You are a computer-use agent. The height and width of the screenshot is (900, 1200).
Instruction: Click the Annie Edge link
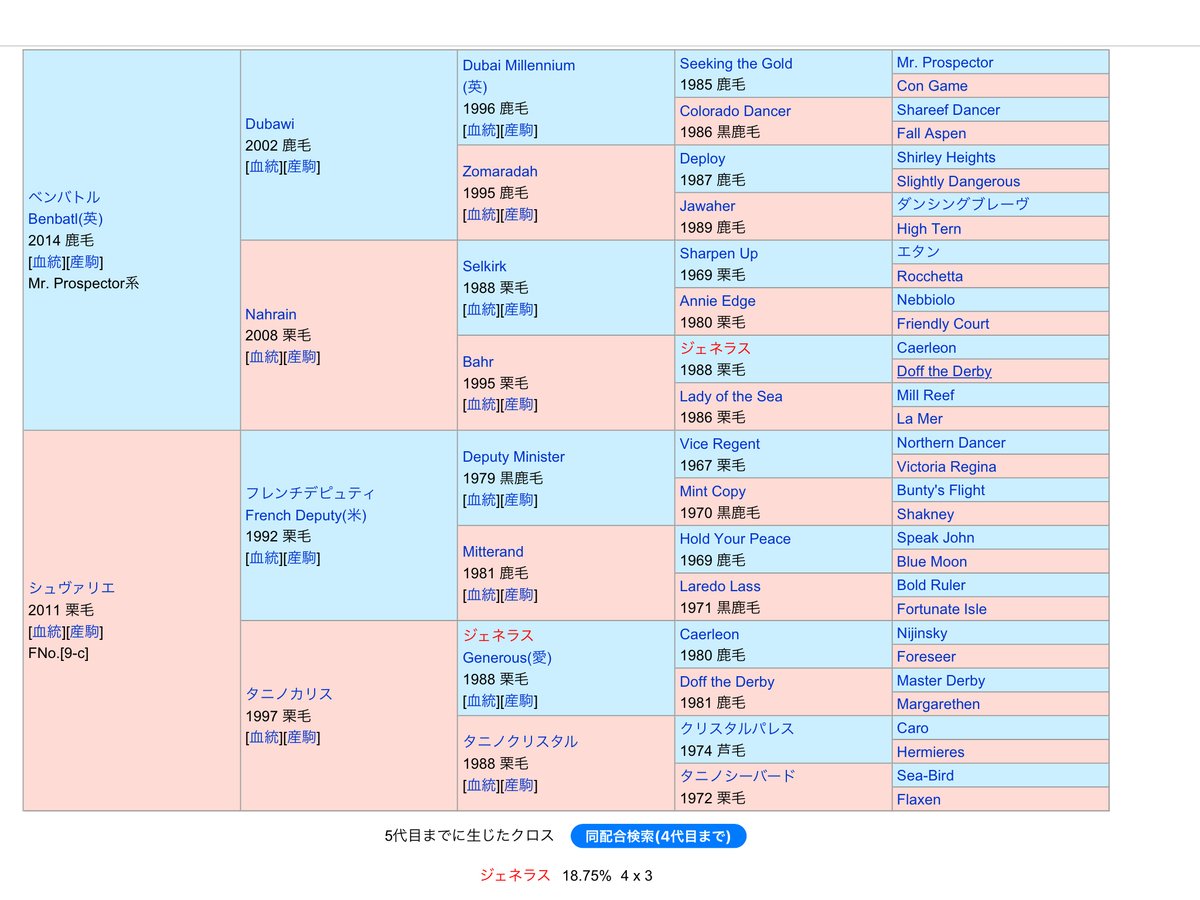(x=718, y=301)
